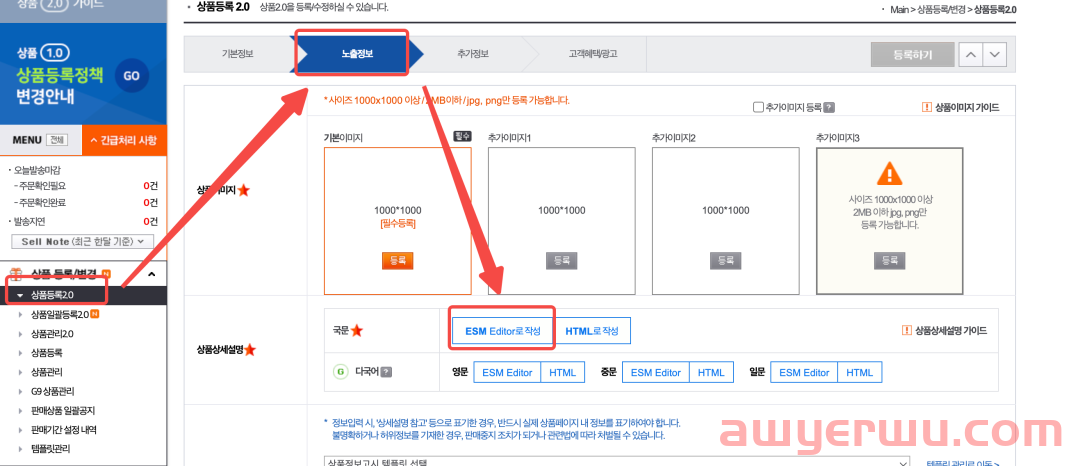1080x466 pixels.
Task: Click 템플릿 관리로 이동 link
Action: 962,463
